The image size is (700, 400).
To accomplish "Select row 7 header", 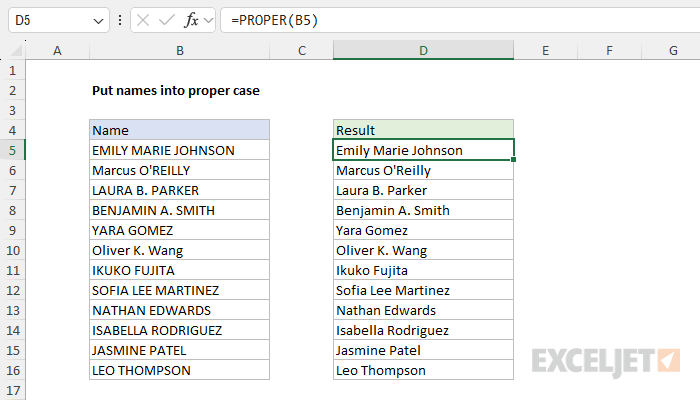I will click(x=12, y=190).
